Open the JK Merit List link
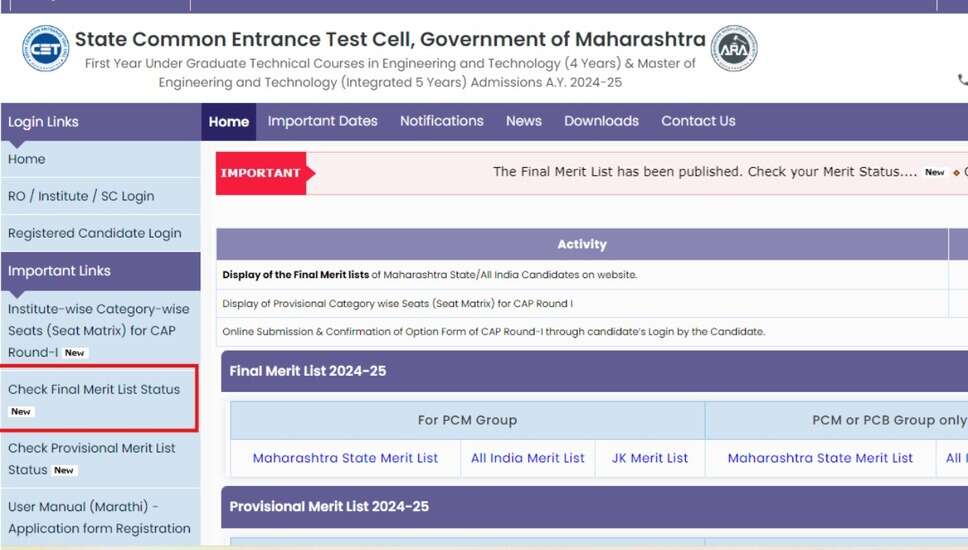968x550 pixels. 649,458
